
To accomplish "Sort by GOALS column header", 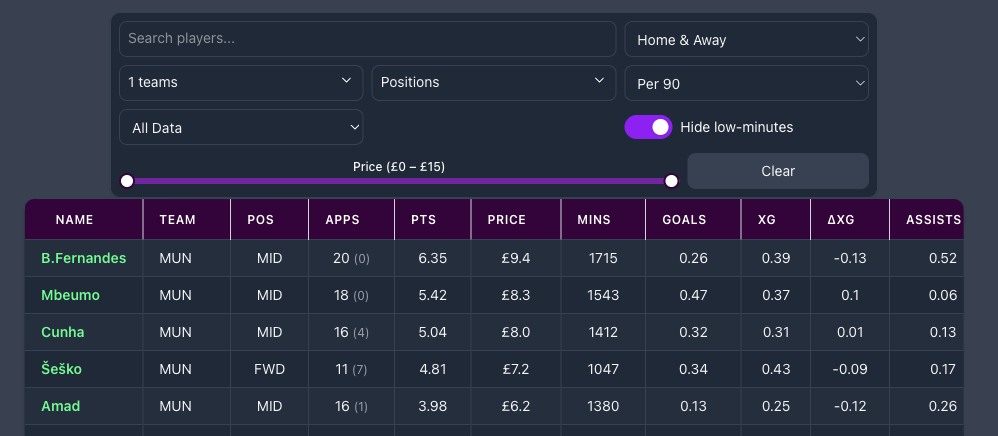I will coord(684,219).
